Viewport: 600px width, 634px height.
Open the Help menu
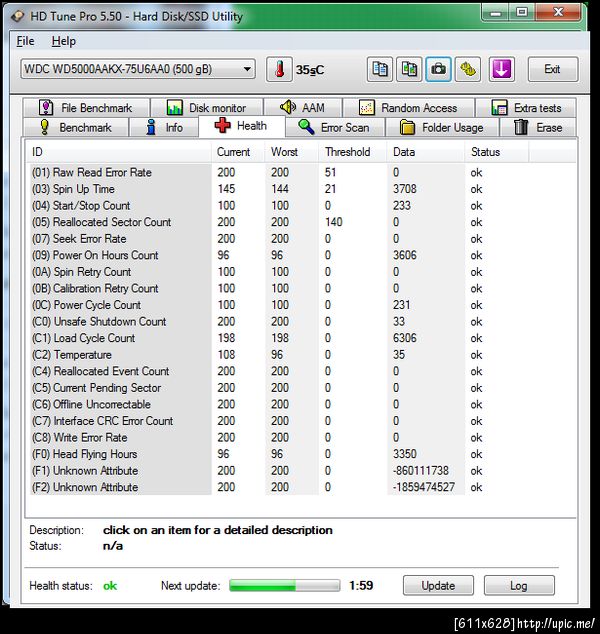coord(63,41)
